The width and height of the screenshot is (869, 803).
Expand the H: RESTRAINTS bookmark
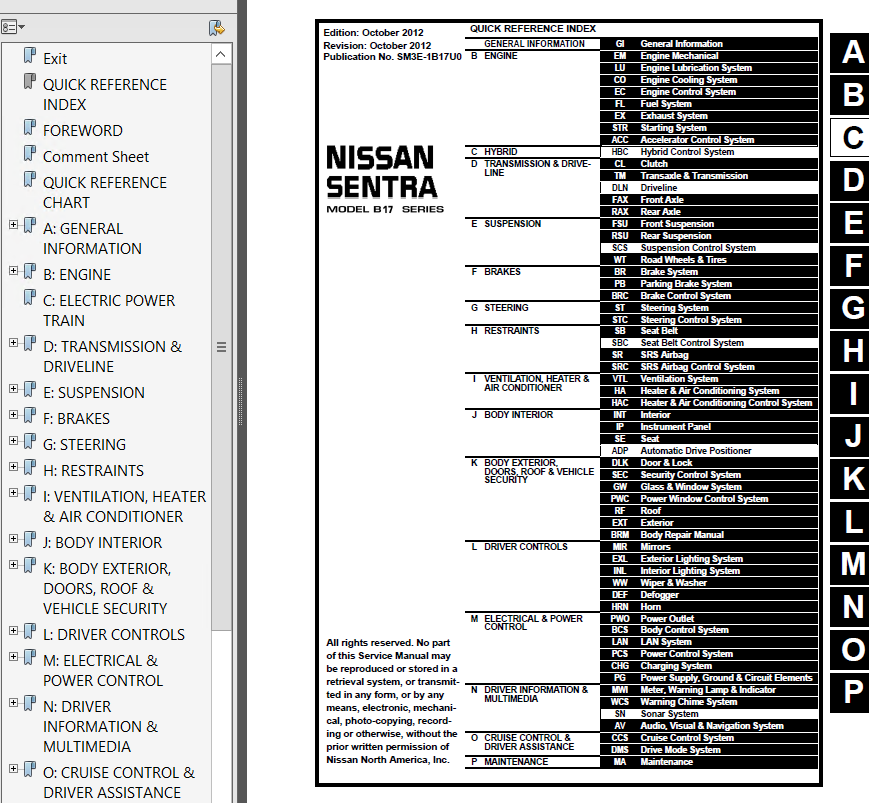13,467
